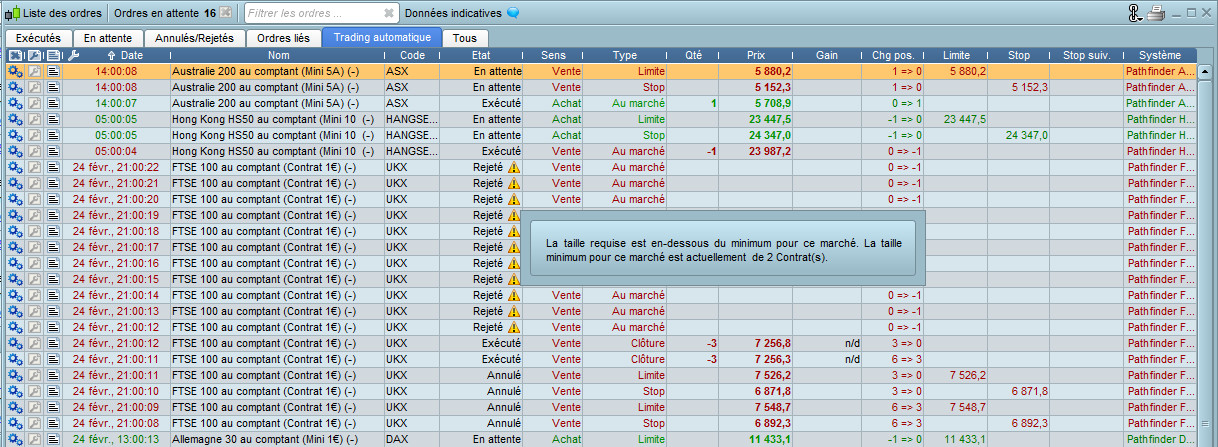The image size is (1218, 447).
Task: Click the warning icon on the 21:00:20 row
Action: (x=514, y=200)
